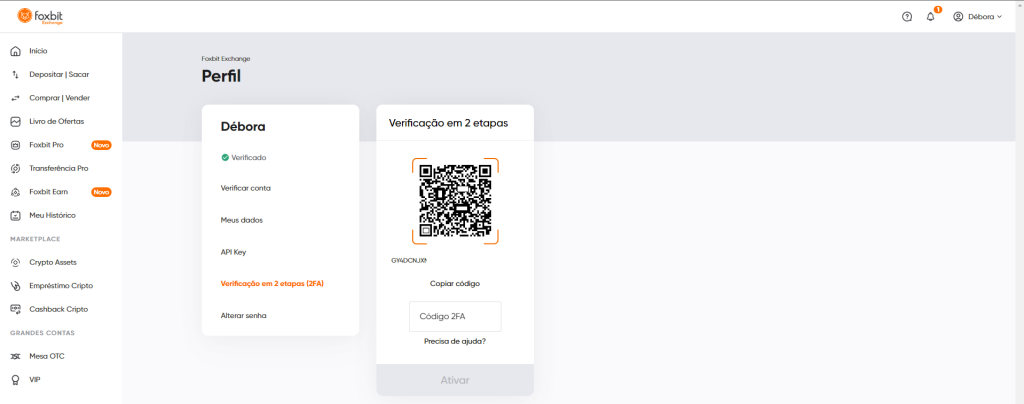Screen dimensions: 1024x404
Task: Click the Depositar | Sacar arrows icon
Action: [16, 74]
